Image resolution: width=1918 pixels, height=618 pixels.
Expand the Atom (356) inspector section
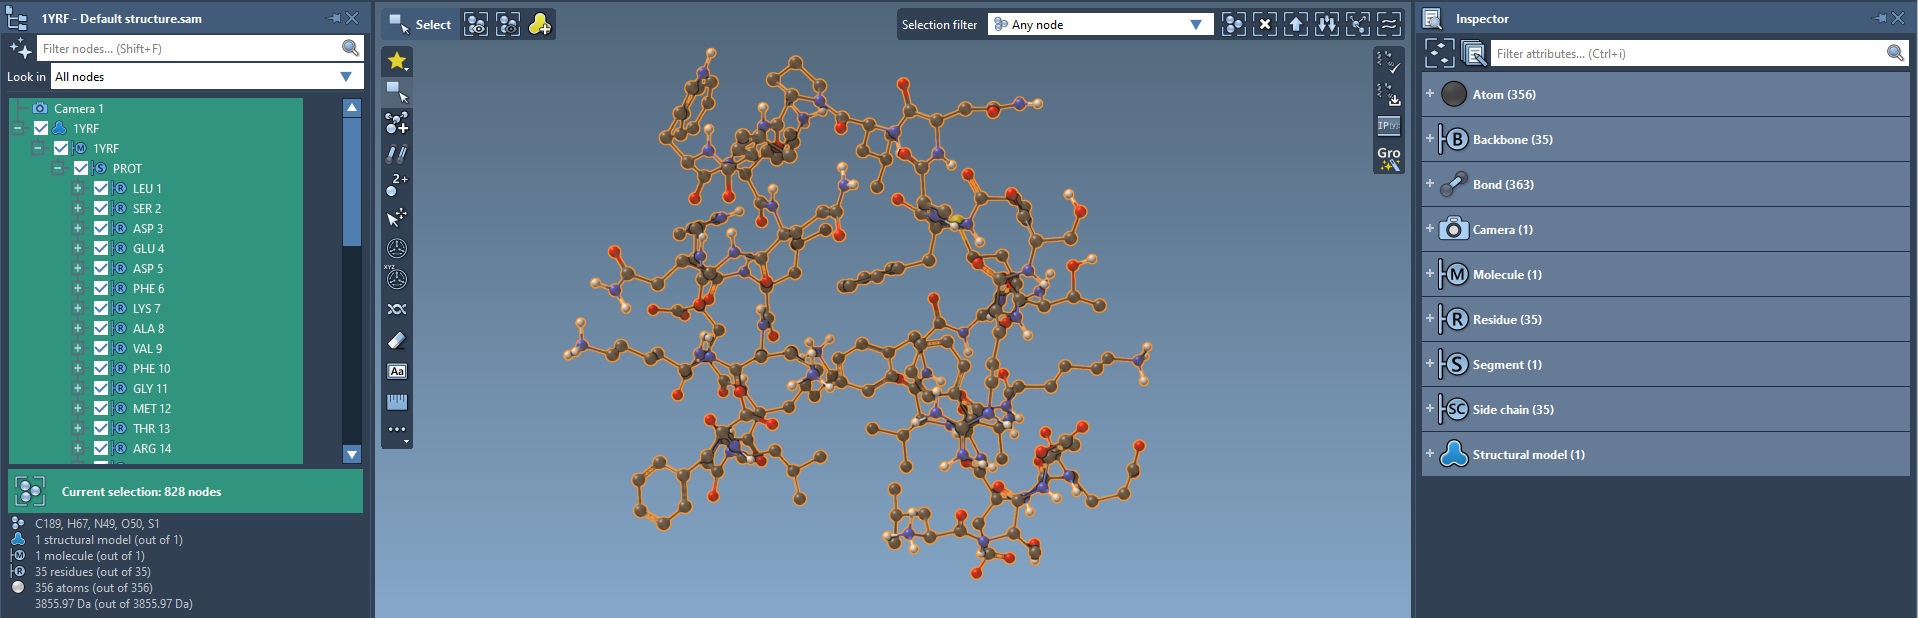point(1430,94)
